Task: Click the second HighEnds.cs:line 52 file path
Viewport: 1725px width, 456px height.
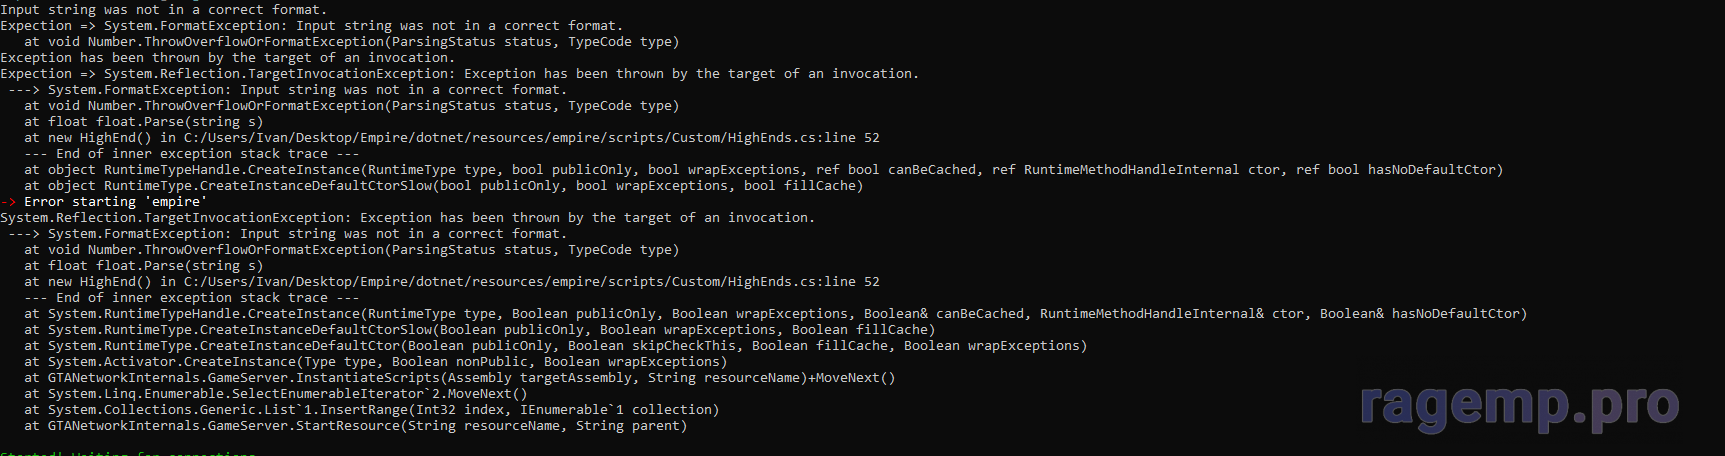Action: 531,282
